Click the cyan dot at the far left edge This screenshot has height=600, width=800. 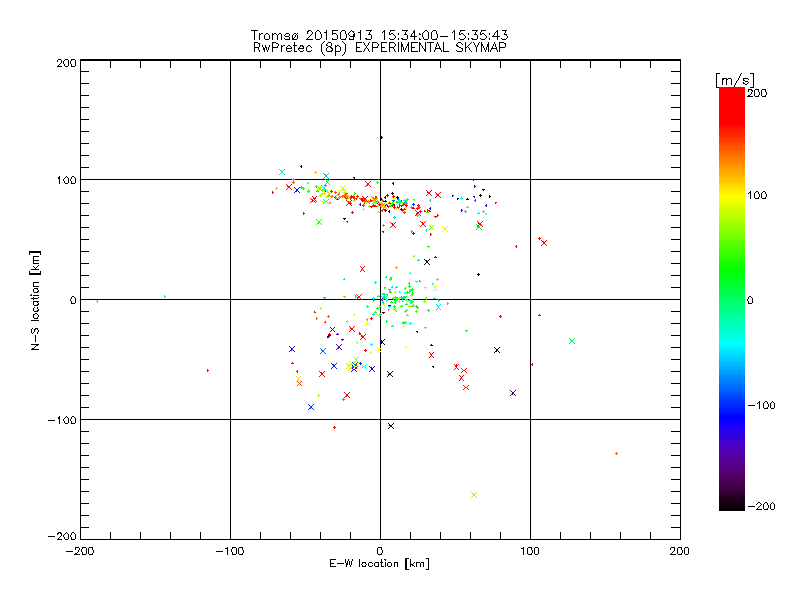click(97, 302)
